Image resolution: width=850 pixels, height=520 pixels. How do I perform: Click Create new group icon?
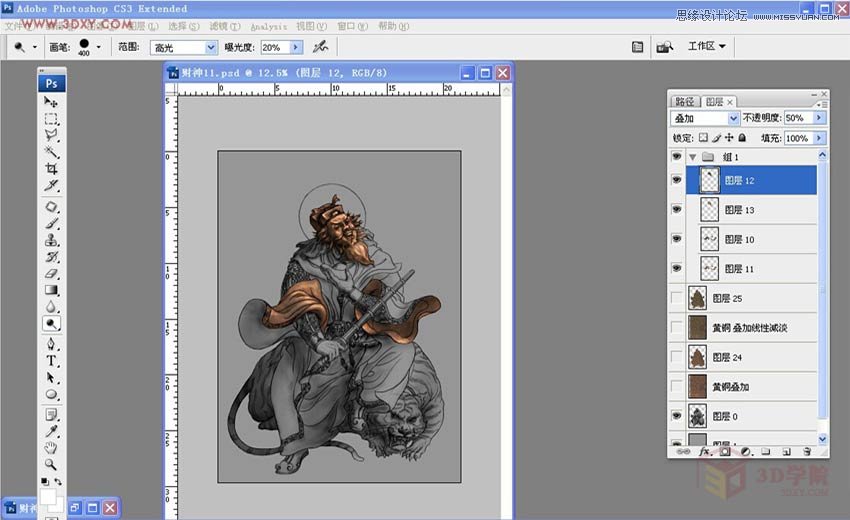(765, 451)
